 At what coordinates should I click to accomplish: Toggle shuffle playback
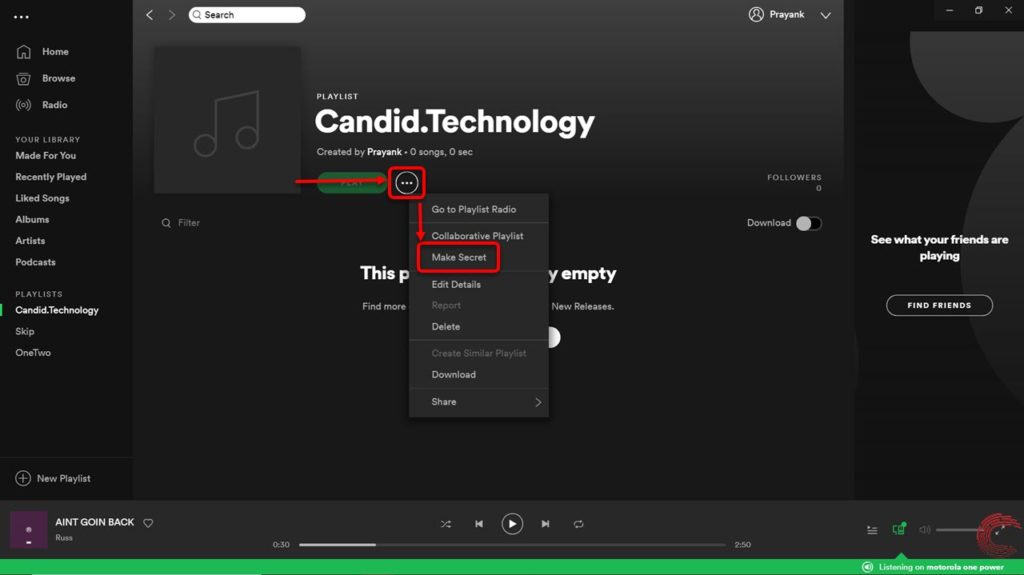(x=445, y=524)
